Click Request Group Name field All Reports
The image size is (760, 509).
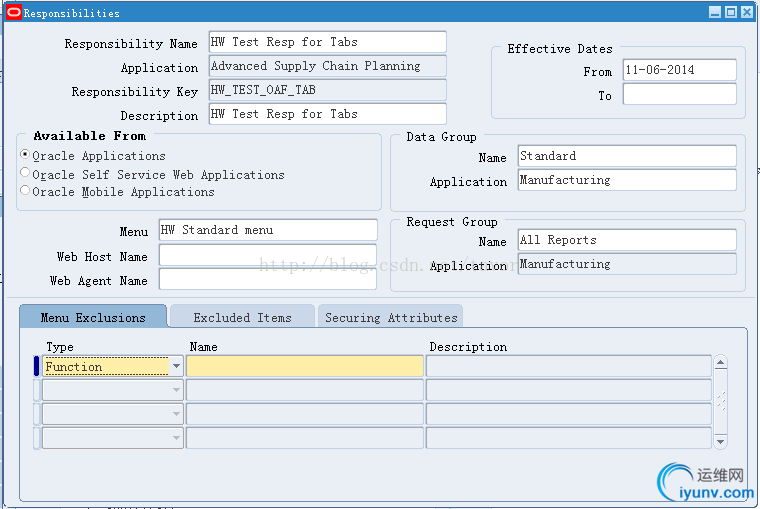(x=627, y=240)
